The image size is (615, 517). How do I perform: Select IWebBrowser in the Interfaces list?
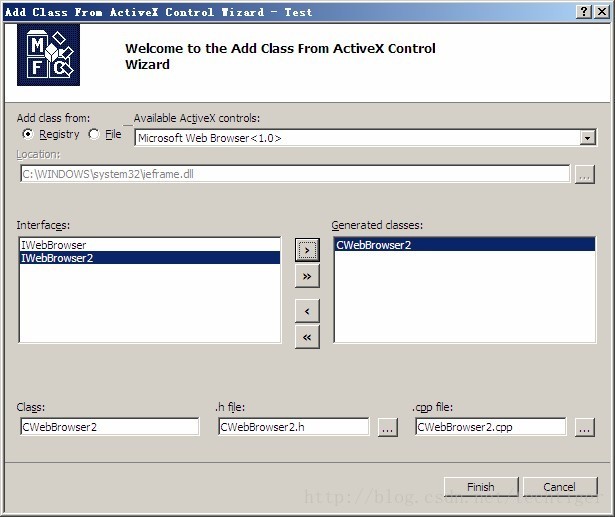149,245
